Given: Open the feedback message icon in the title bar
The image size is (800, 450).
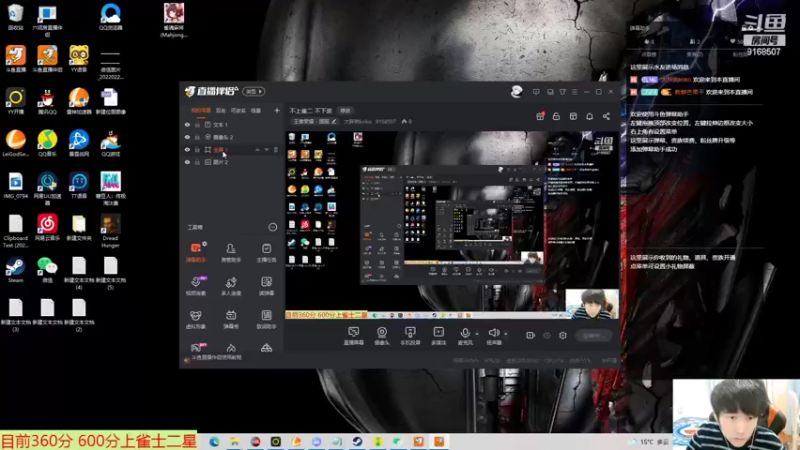Looking at the screenshot, I should [536, 92].
